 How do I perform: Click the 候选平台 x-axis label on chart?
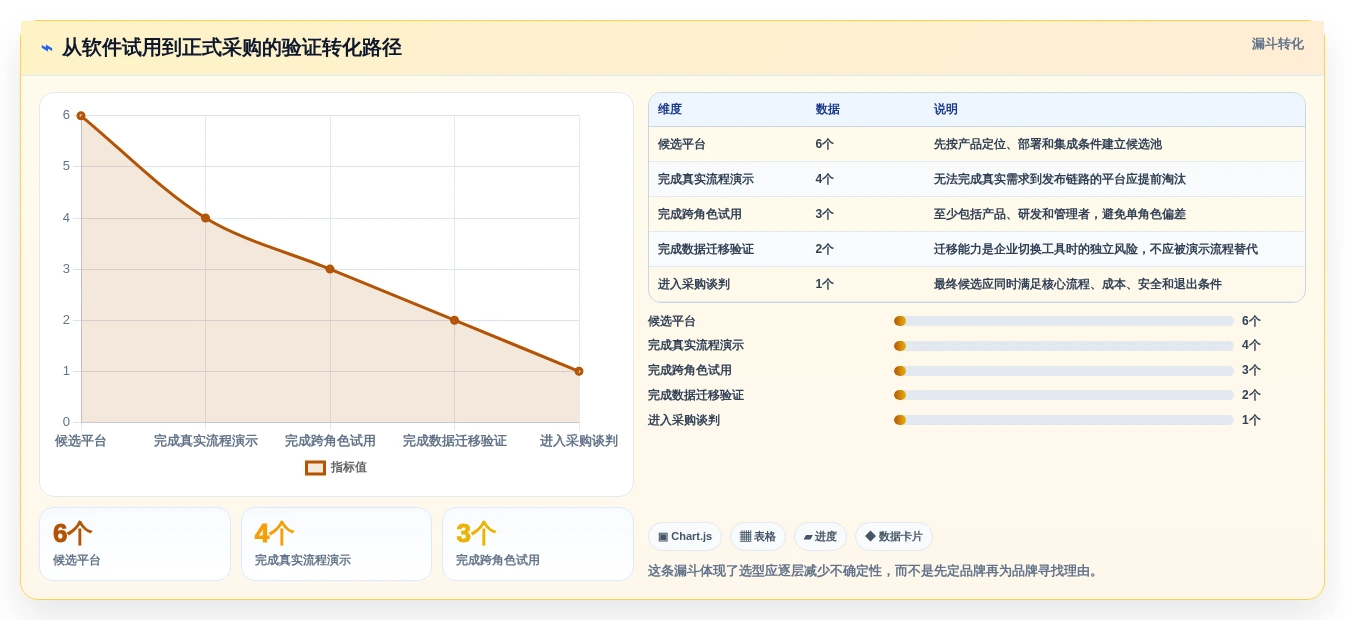click(81, 441)
